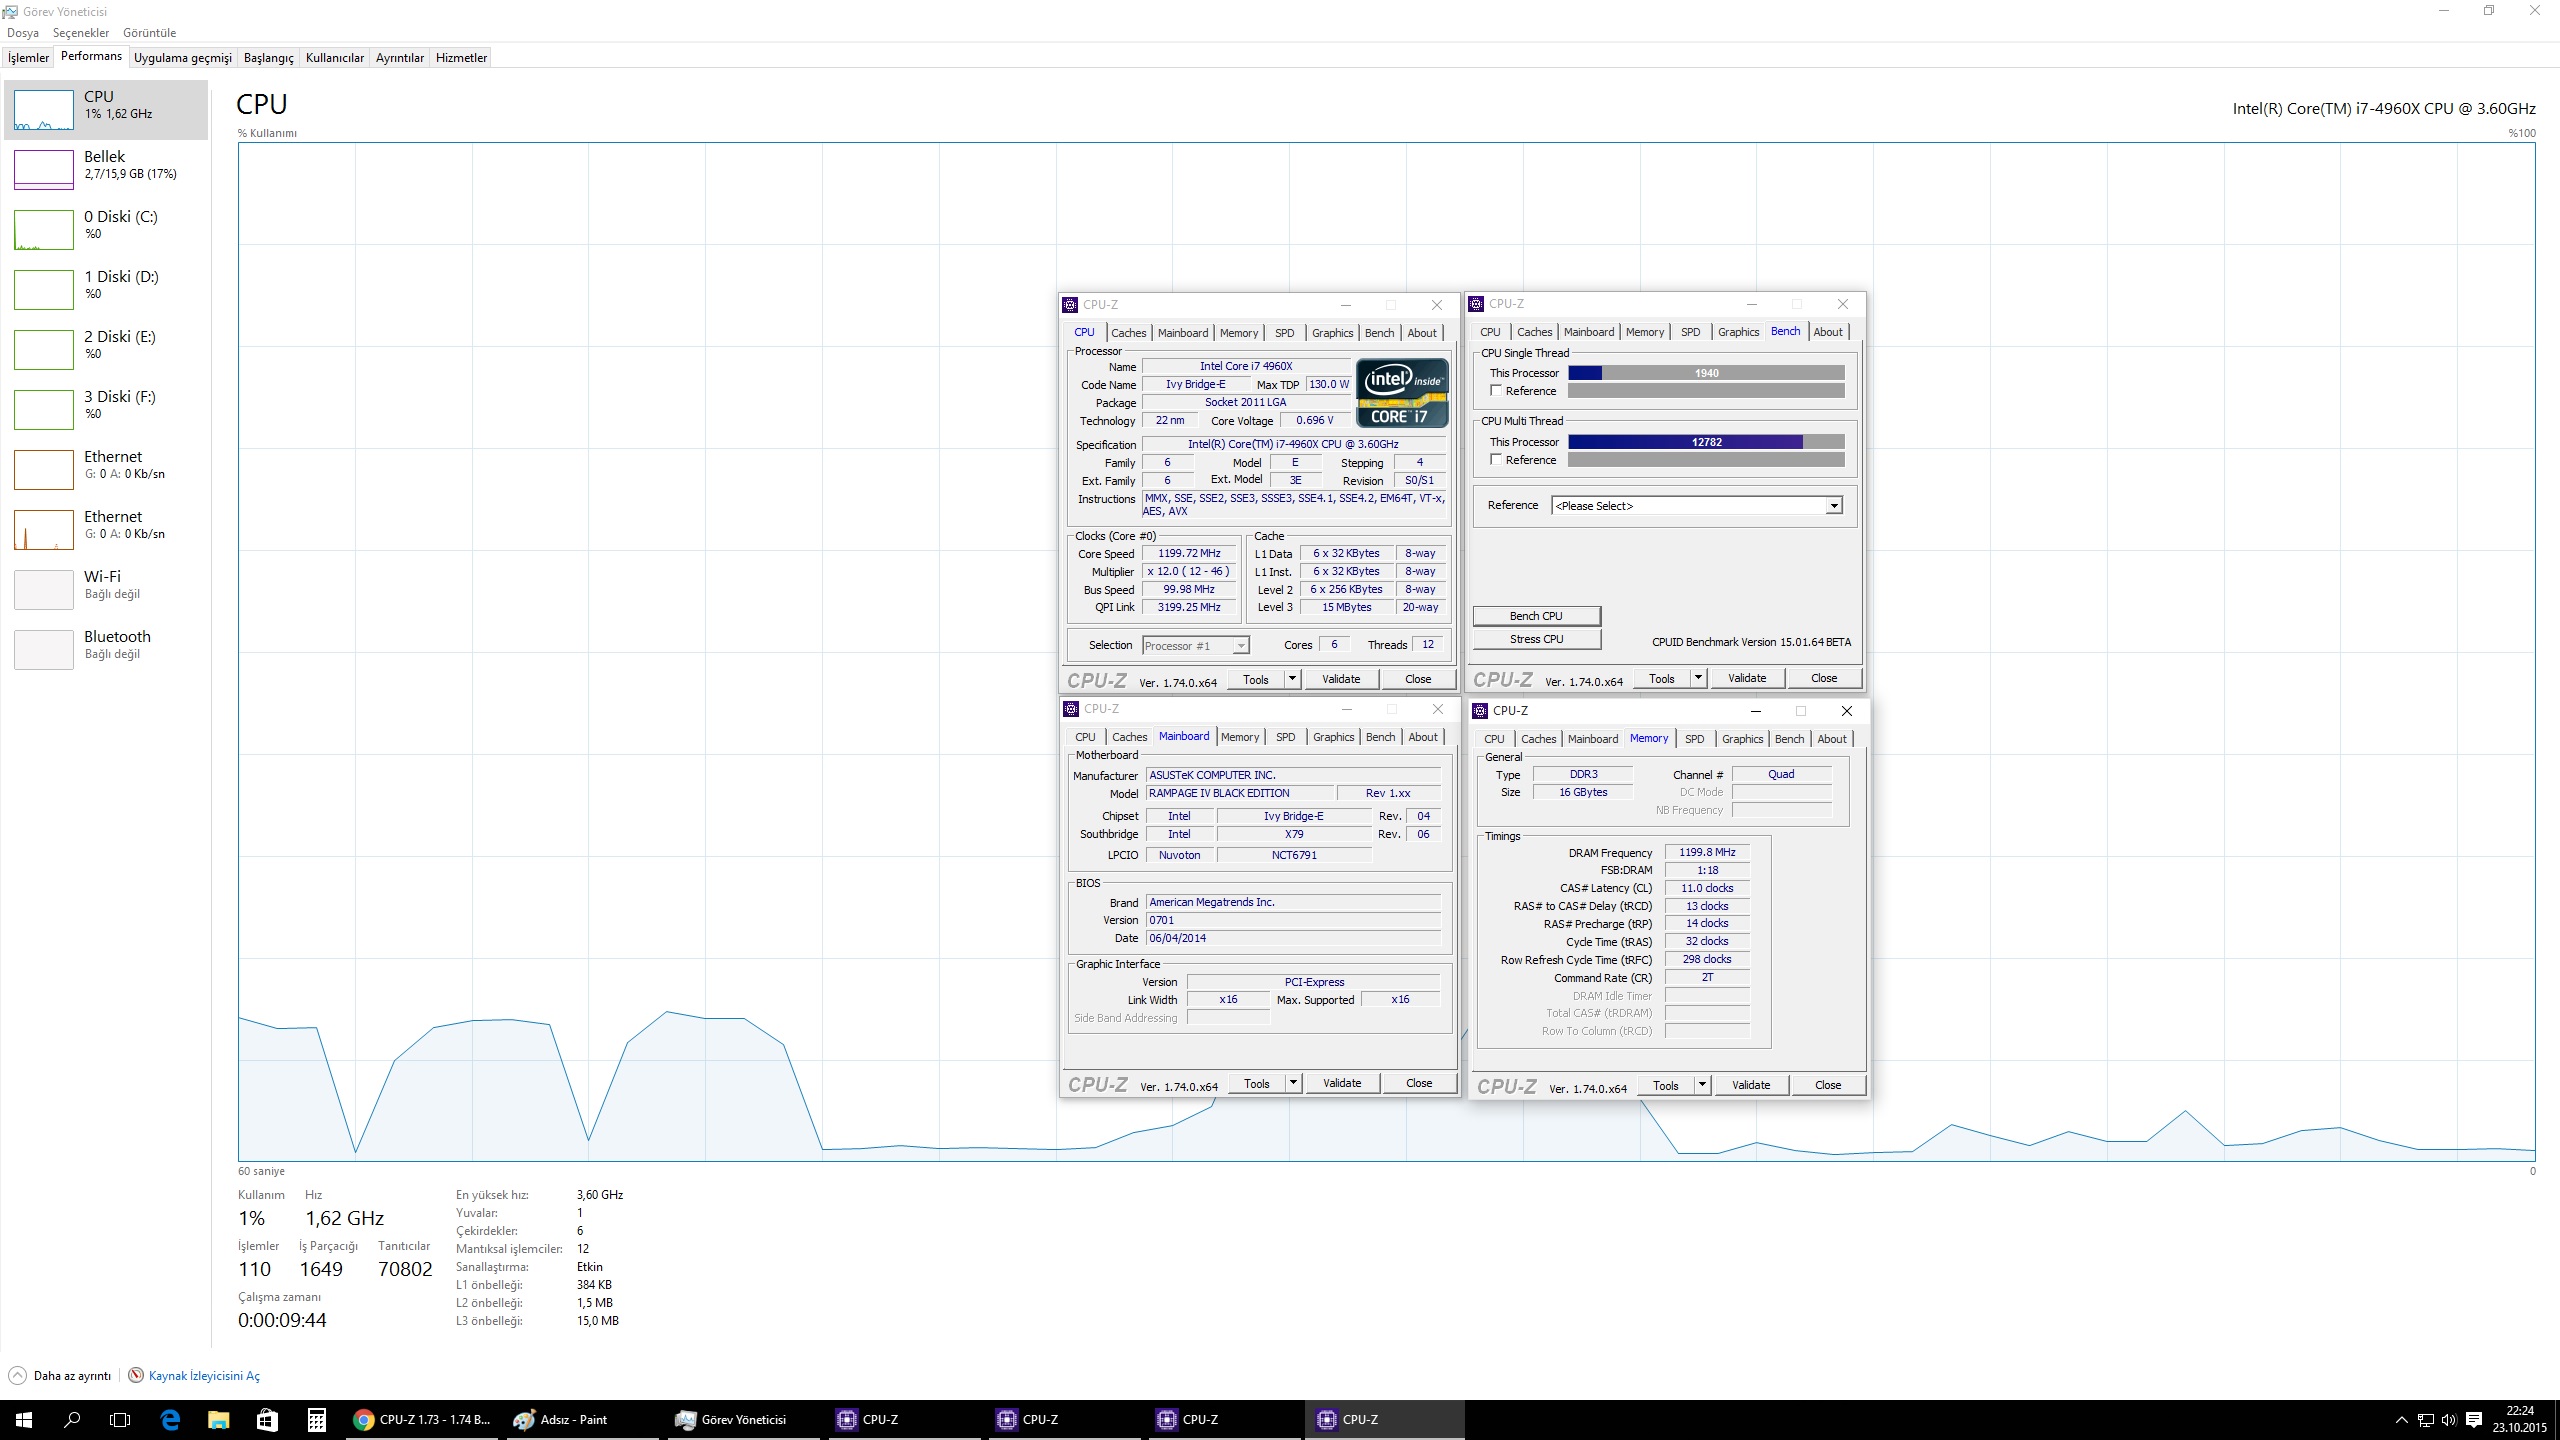Screen dimensions: 2560x1440
Task: Open Kaynak İzleyicisi Aç link
Action: pyautogui.click(x=204, y=1376)
